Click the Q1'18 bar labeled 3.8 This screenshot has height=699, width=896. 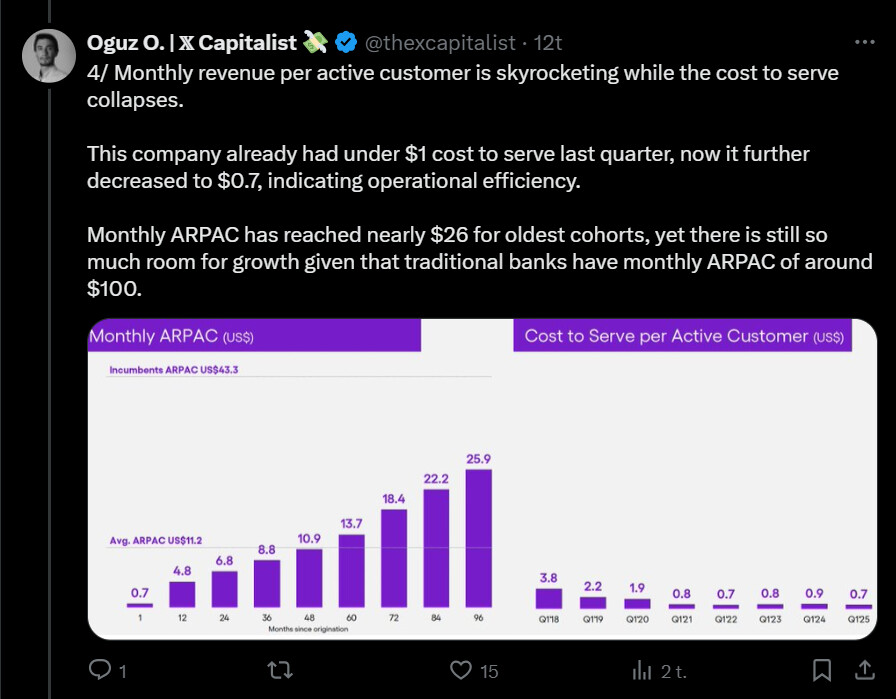point(549,598)
